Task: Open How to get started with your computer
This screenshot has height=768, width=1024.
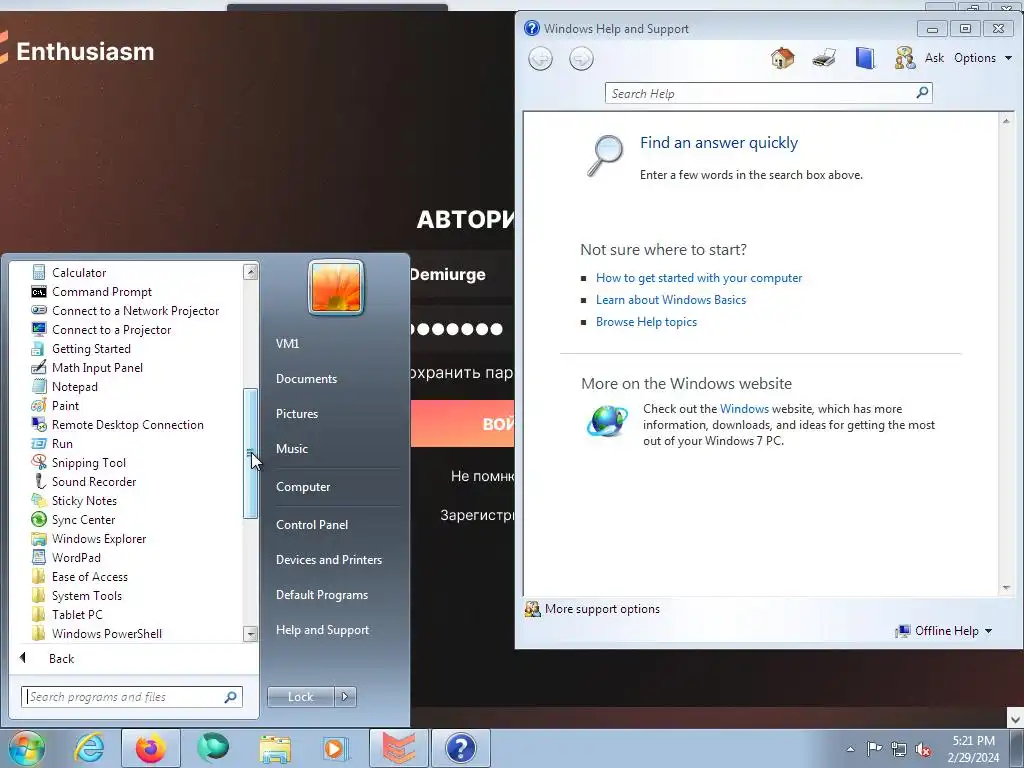Action: pyautogui.click(x=699, y=278)
